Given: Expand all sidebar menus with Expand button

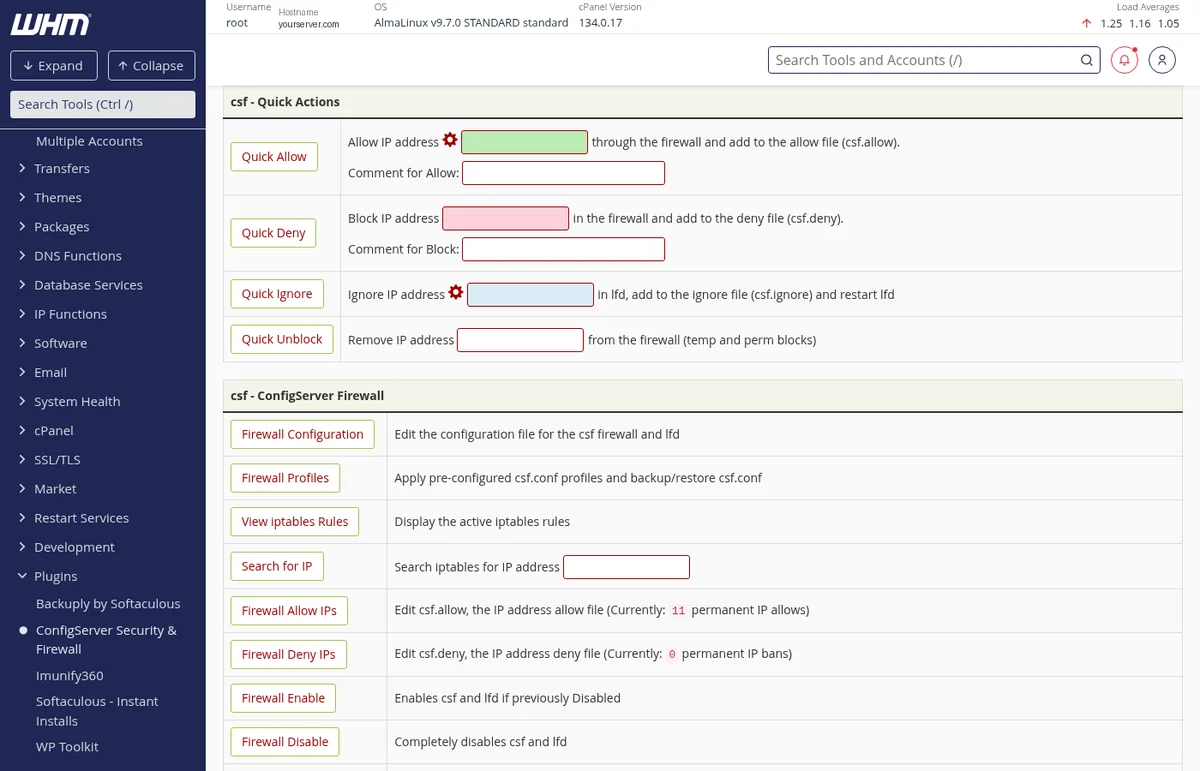Looking at the screenshot, I should (53, 66).
